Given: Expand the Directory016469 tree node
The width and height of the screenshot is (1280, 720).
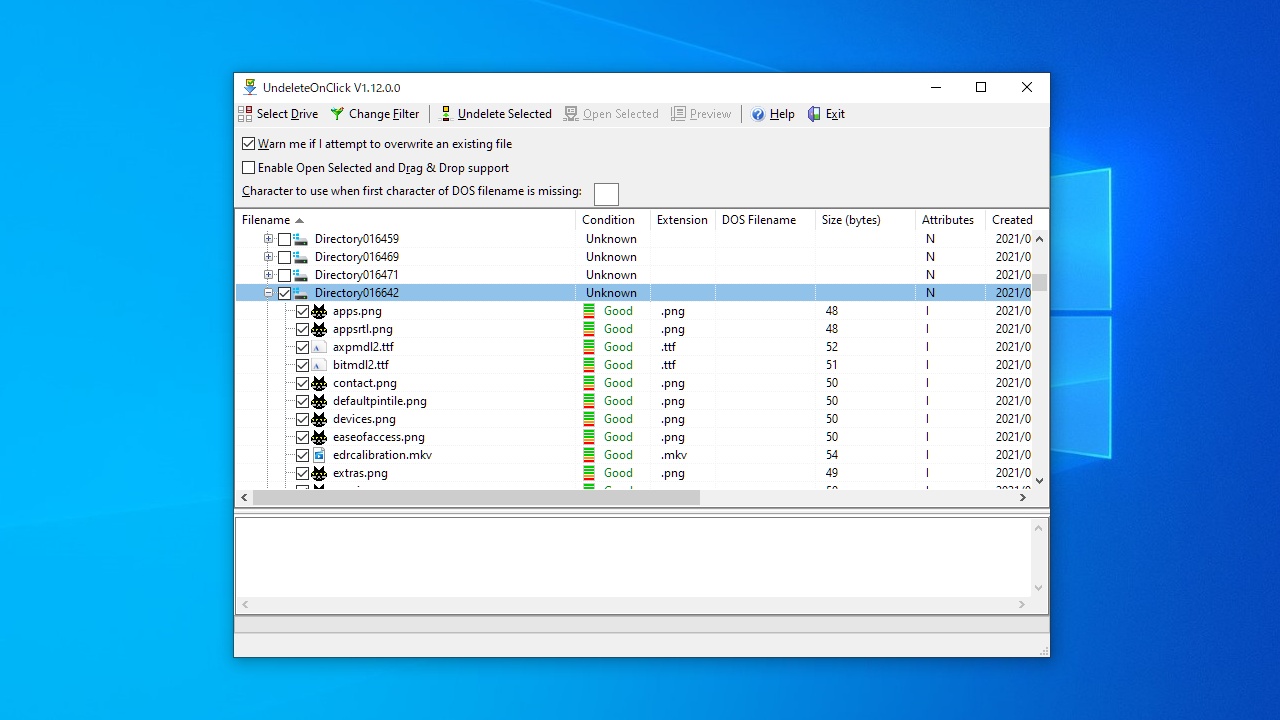Looking at the screenshot, I should [x=268, y=257].
